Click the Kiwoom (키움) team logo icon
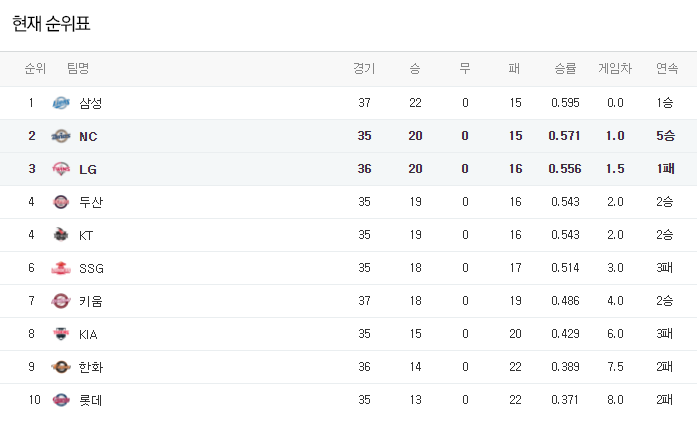 [61, 301]
